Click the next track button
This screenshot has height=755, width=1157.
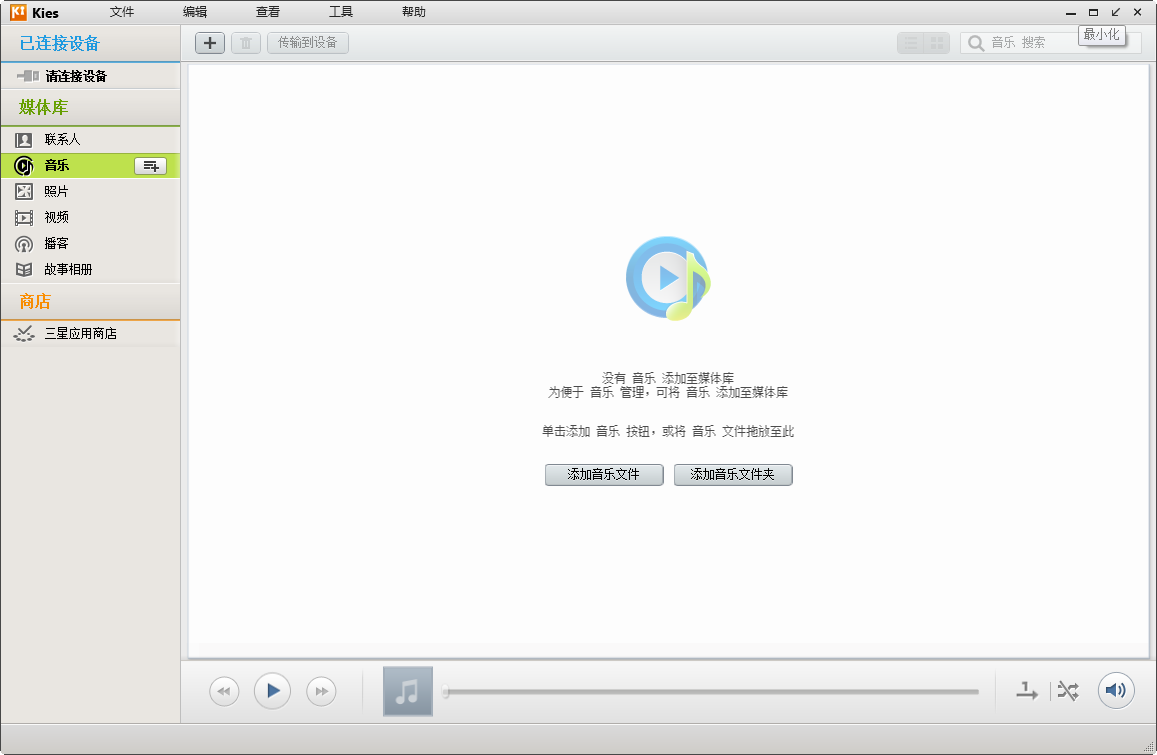click(321, 692)
